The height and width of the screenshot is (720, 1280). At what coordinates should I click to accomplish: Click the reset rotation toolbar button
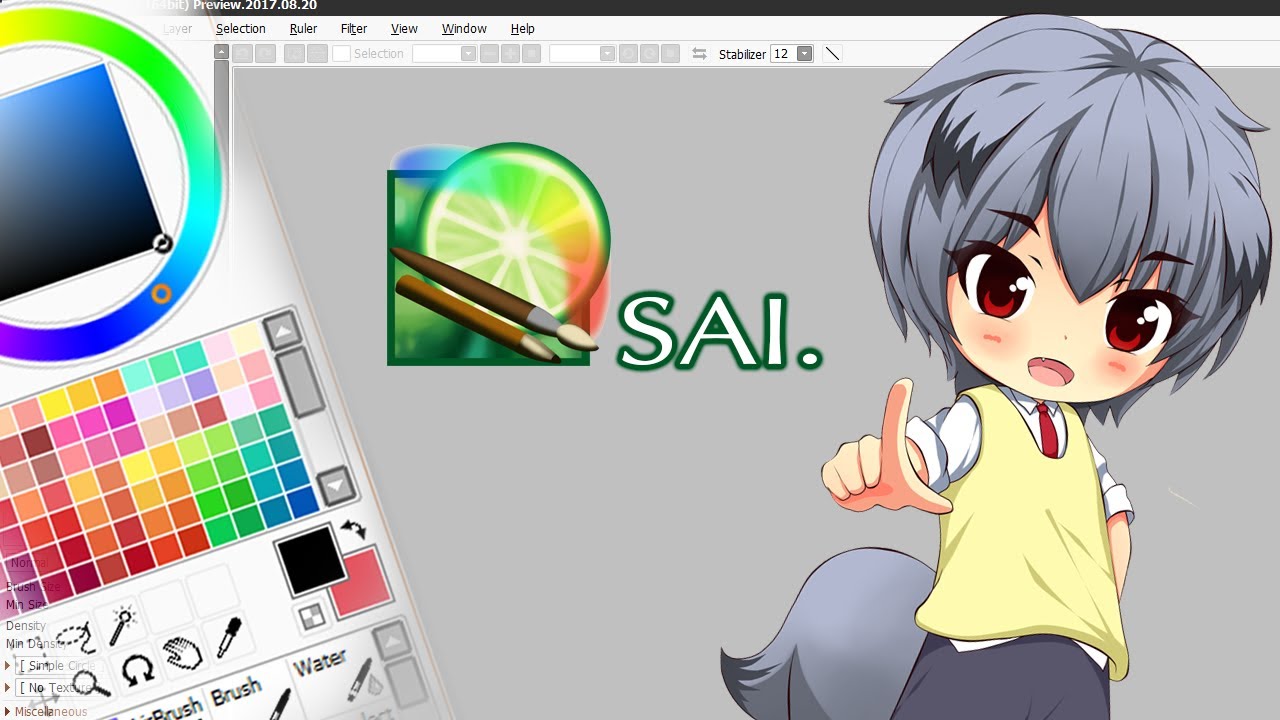(671, 54)
